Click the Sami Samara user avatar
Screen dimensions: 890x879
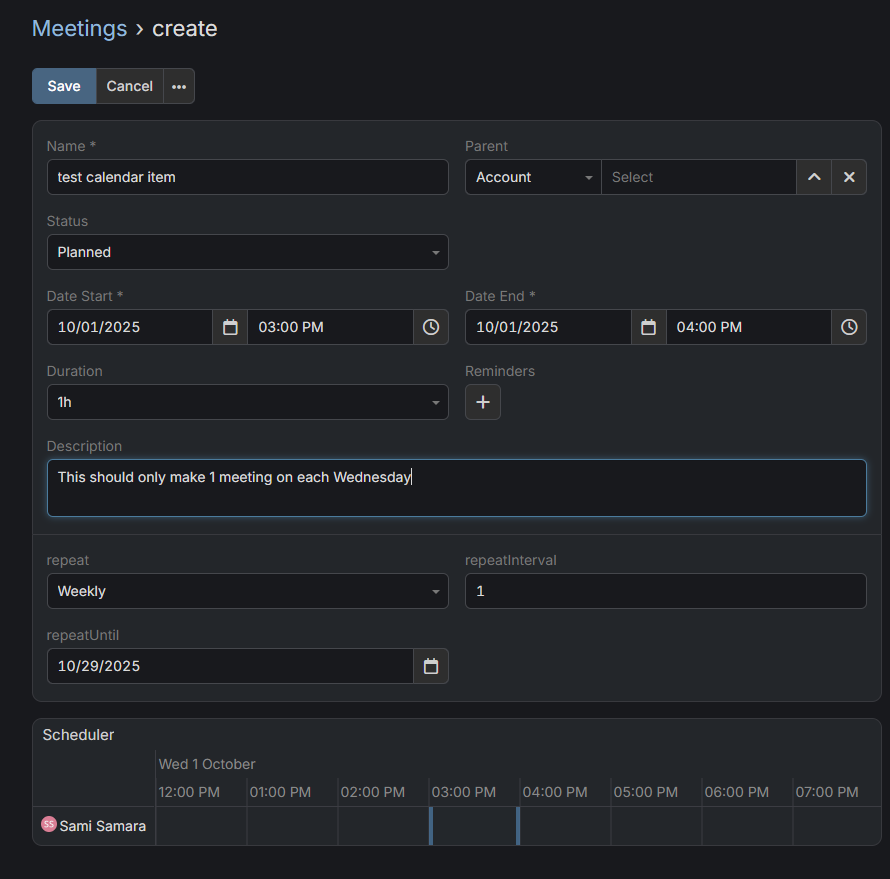point(49,825)
